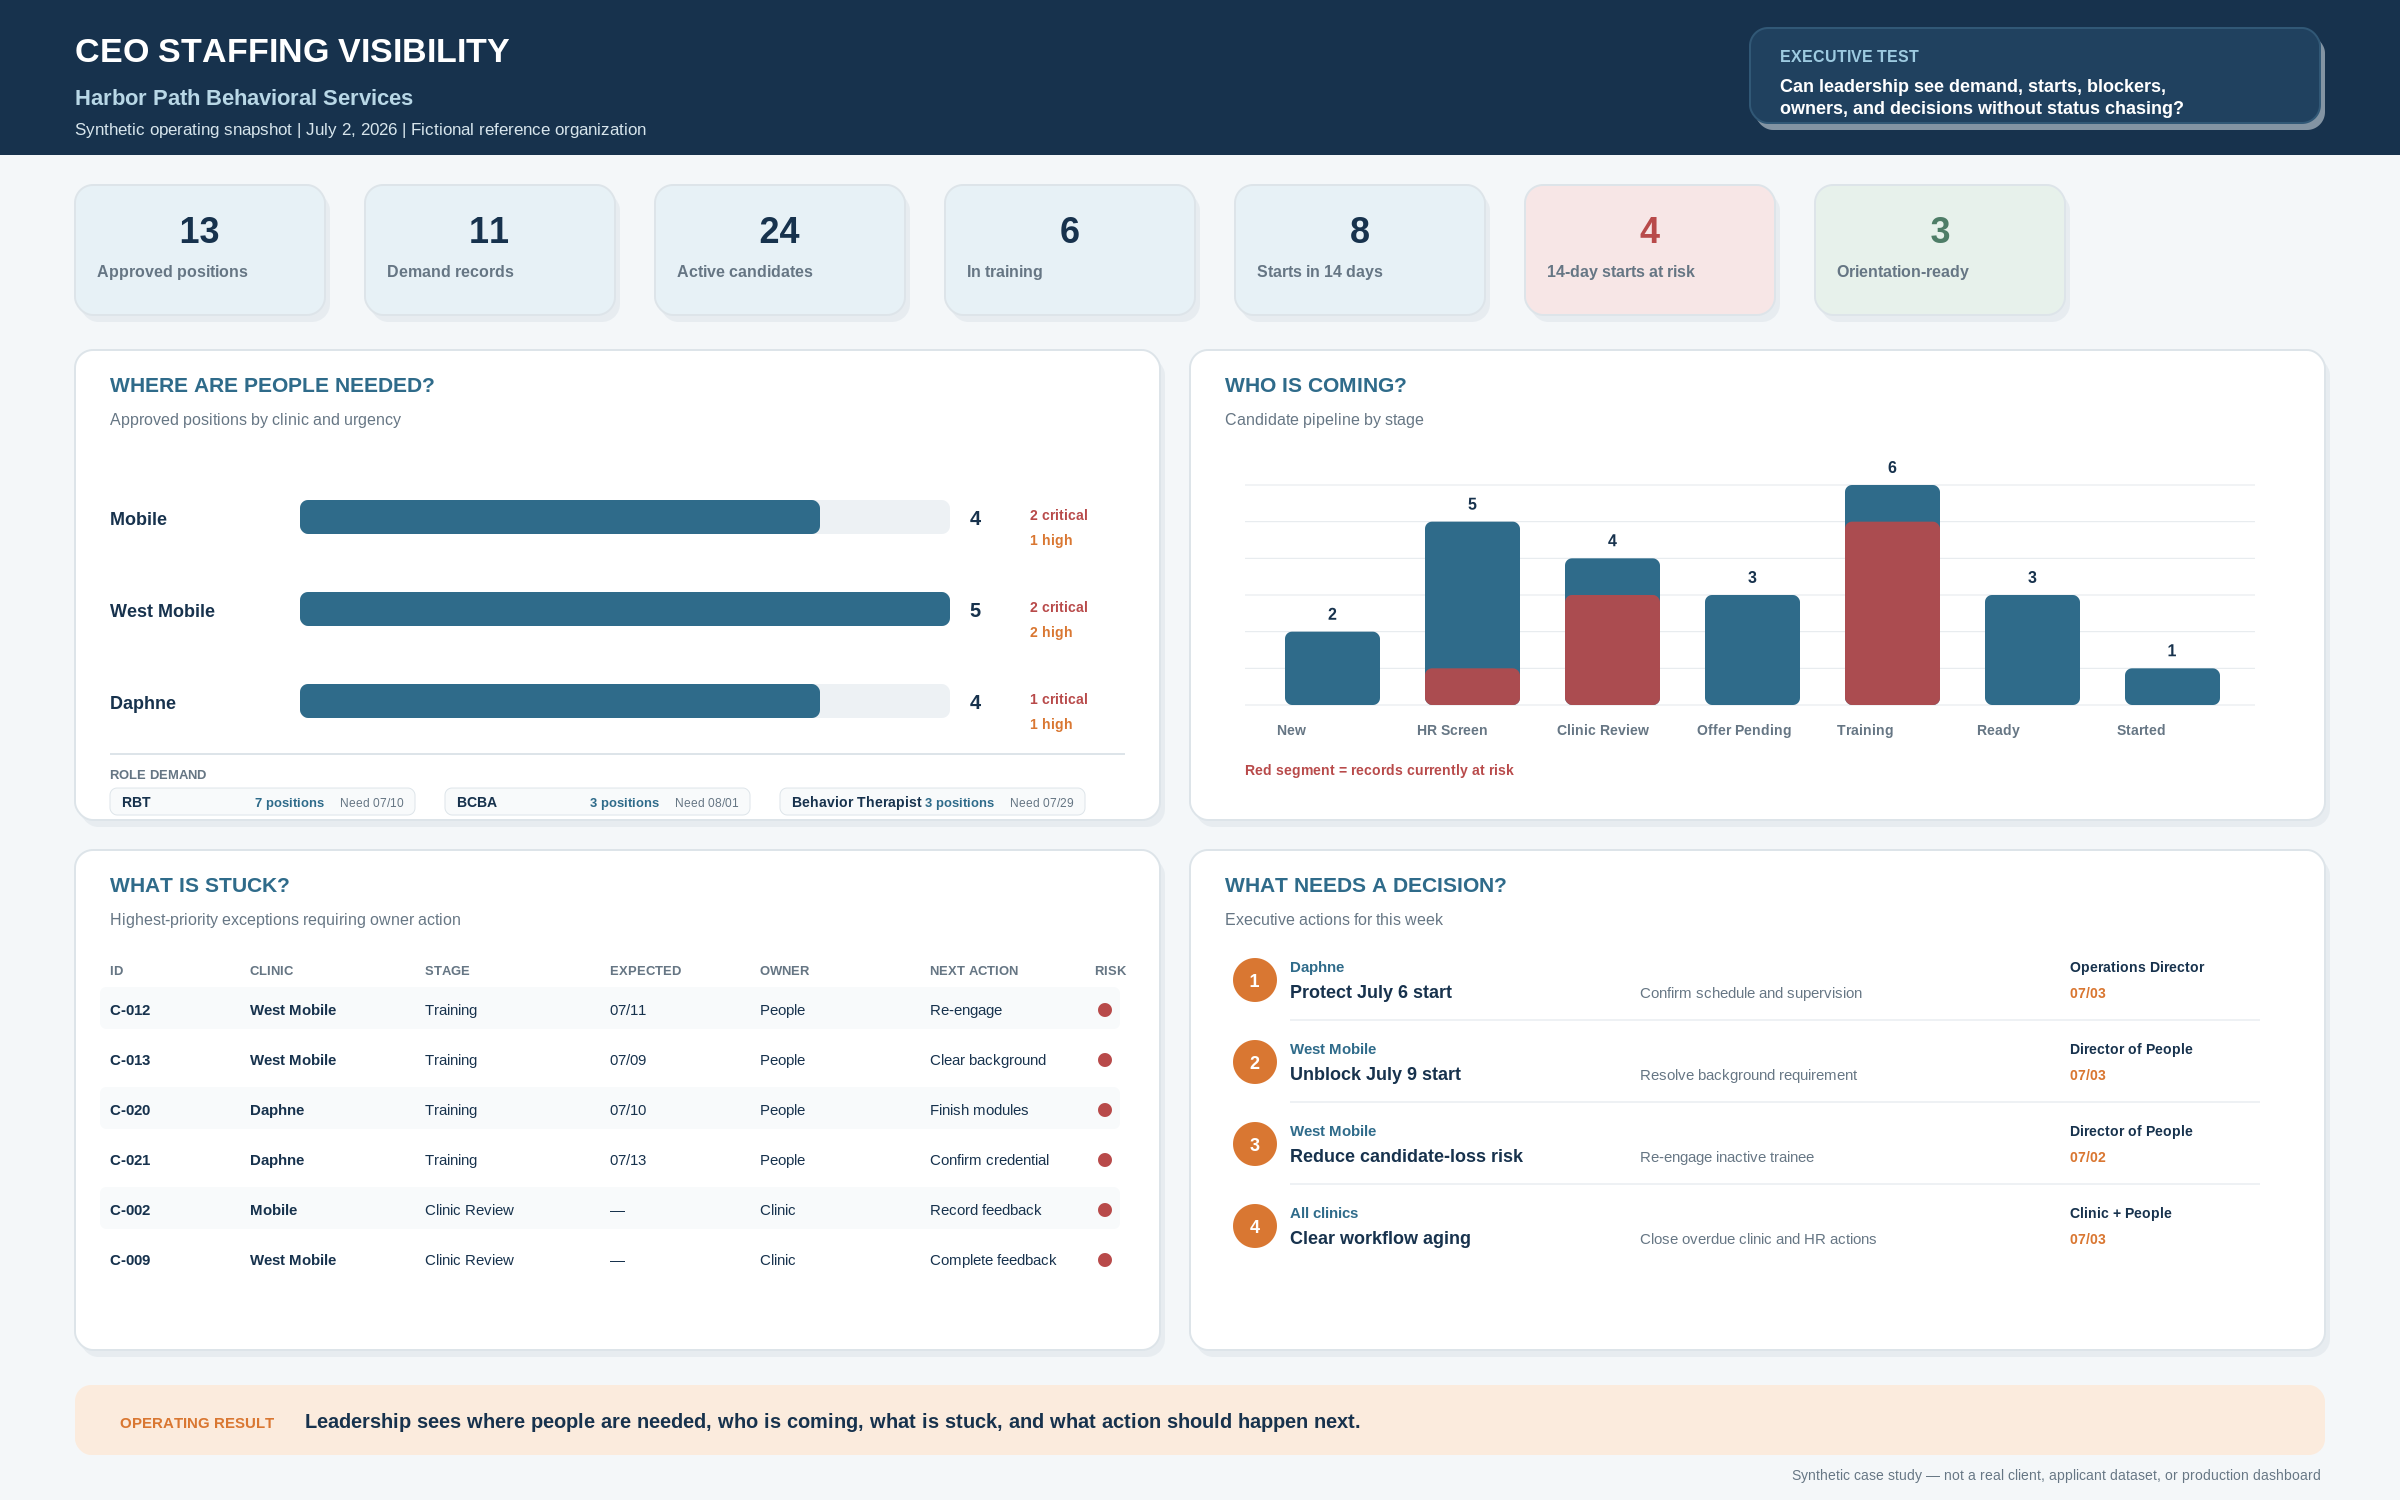
Task: Select the RBT 7 positions role chip
Action: pyautogui.click(x=263, y=802)
